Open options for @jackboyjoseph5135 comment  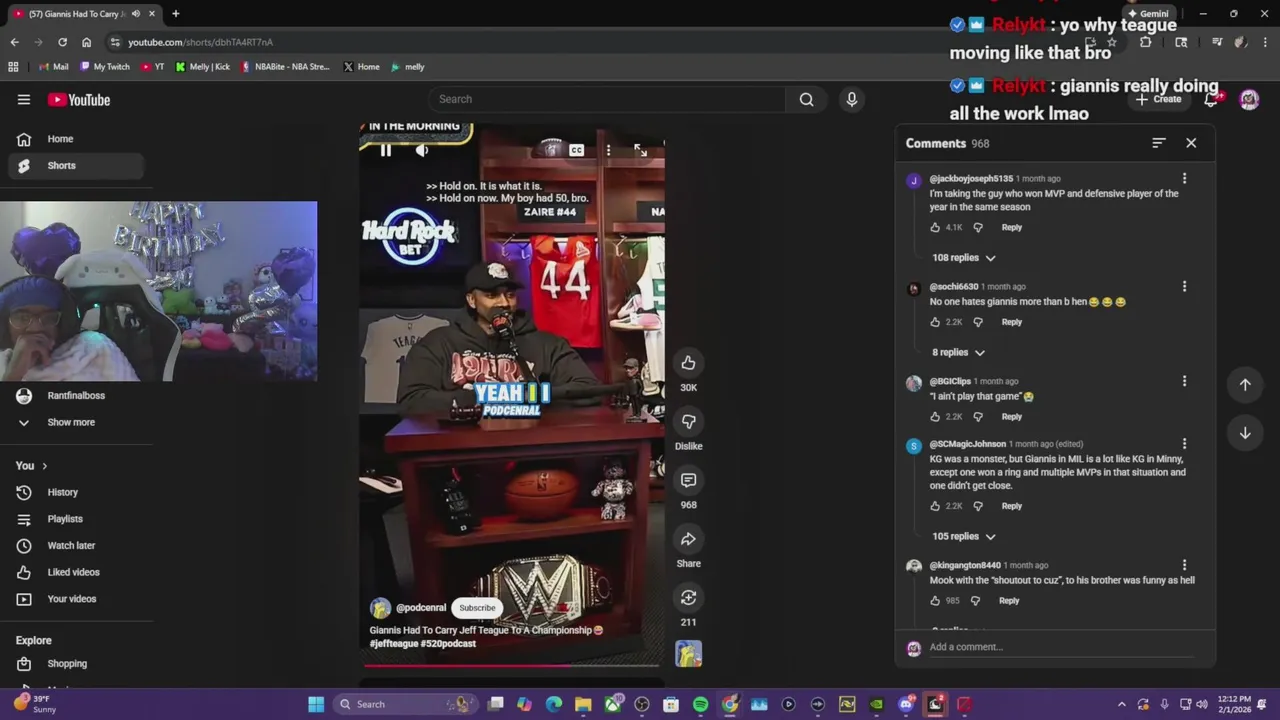click(x=1184, y=179)
